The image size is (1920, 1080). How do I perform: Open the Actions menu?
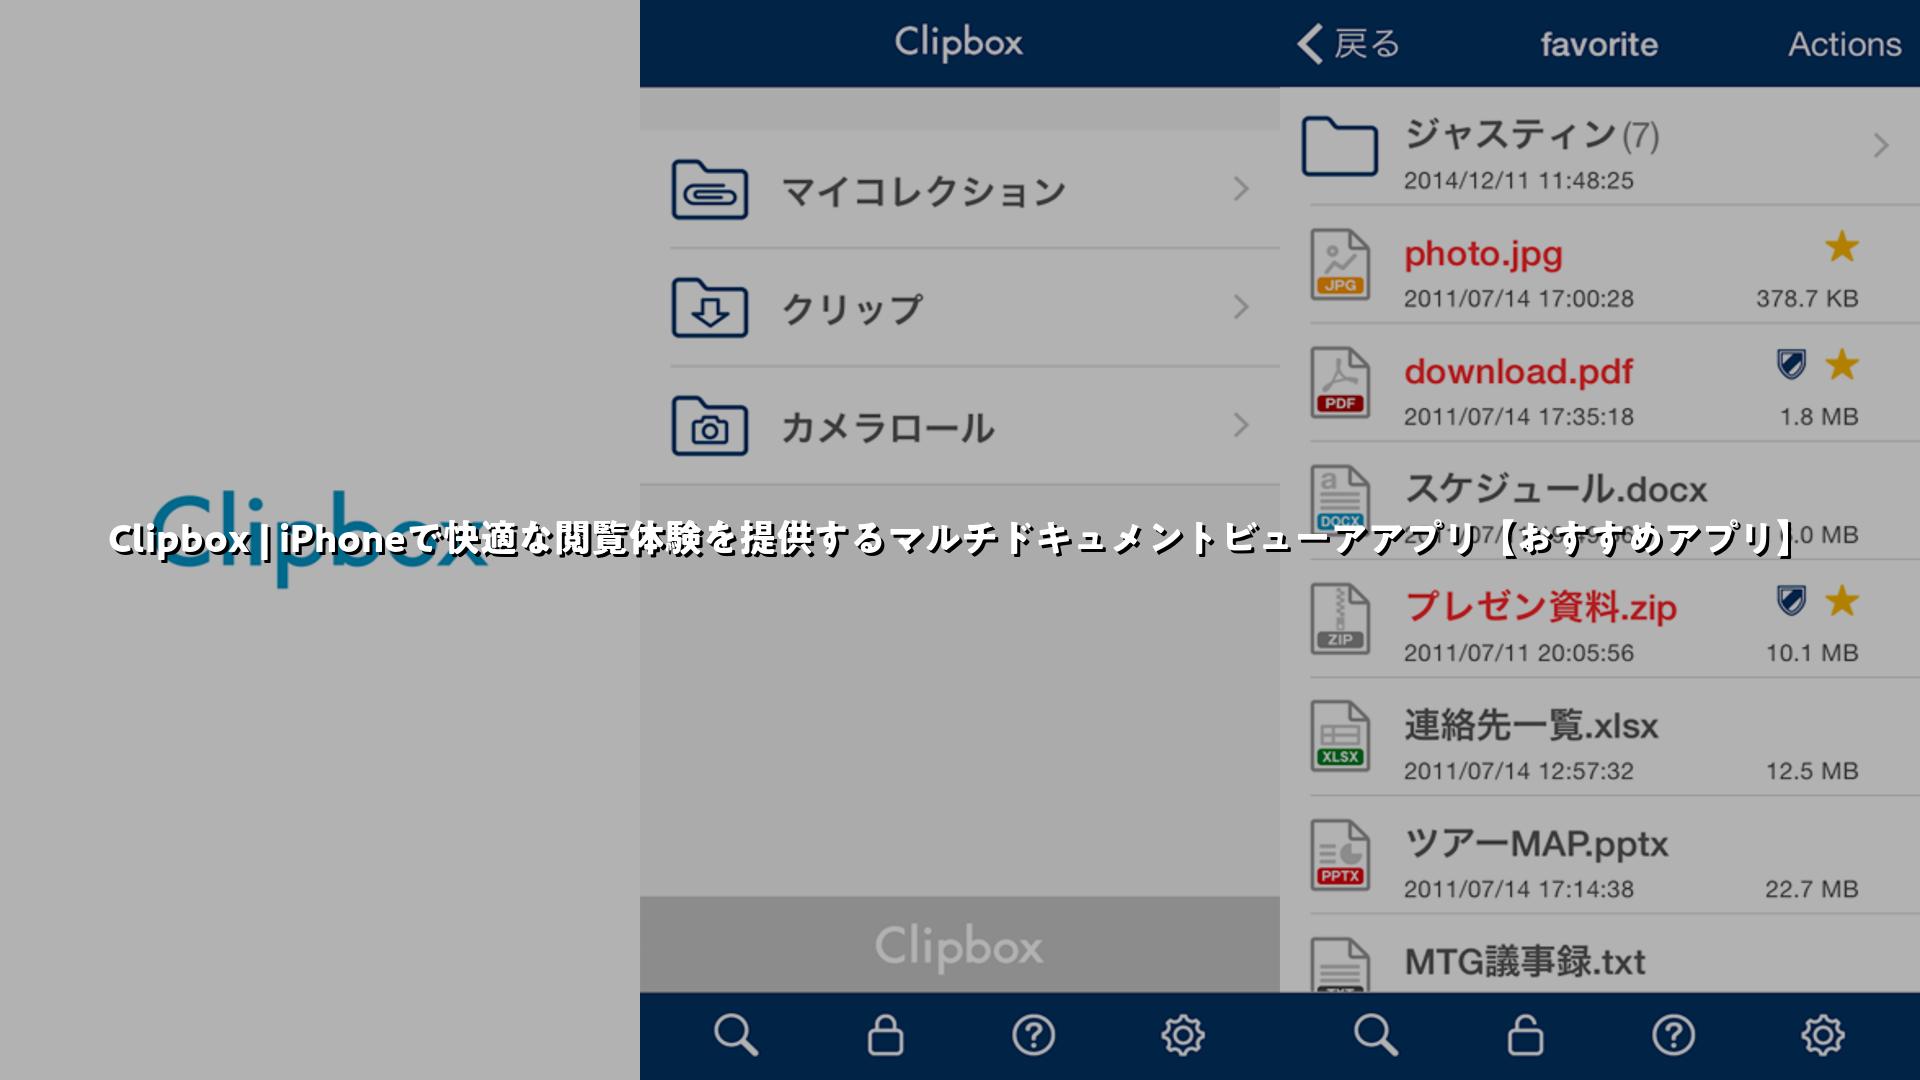point(1844,44)
